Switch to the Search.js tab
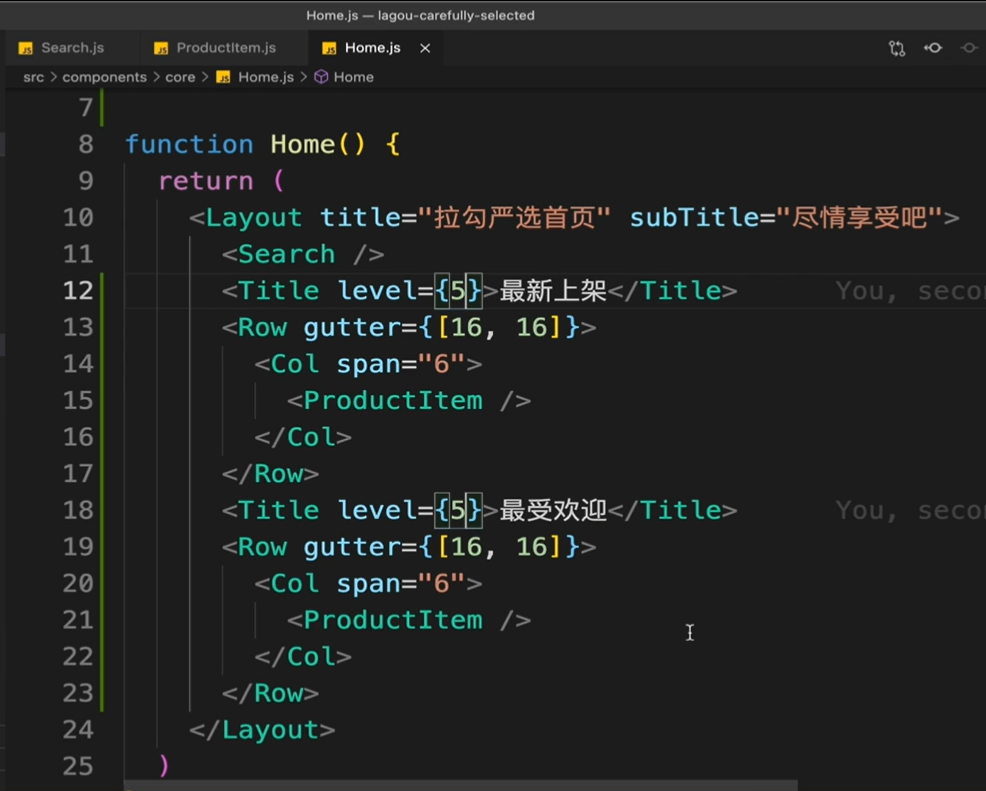Image resolution: width=986 pixels, height=791 pixels. point(62,48)
